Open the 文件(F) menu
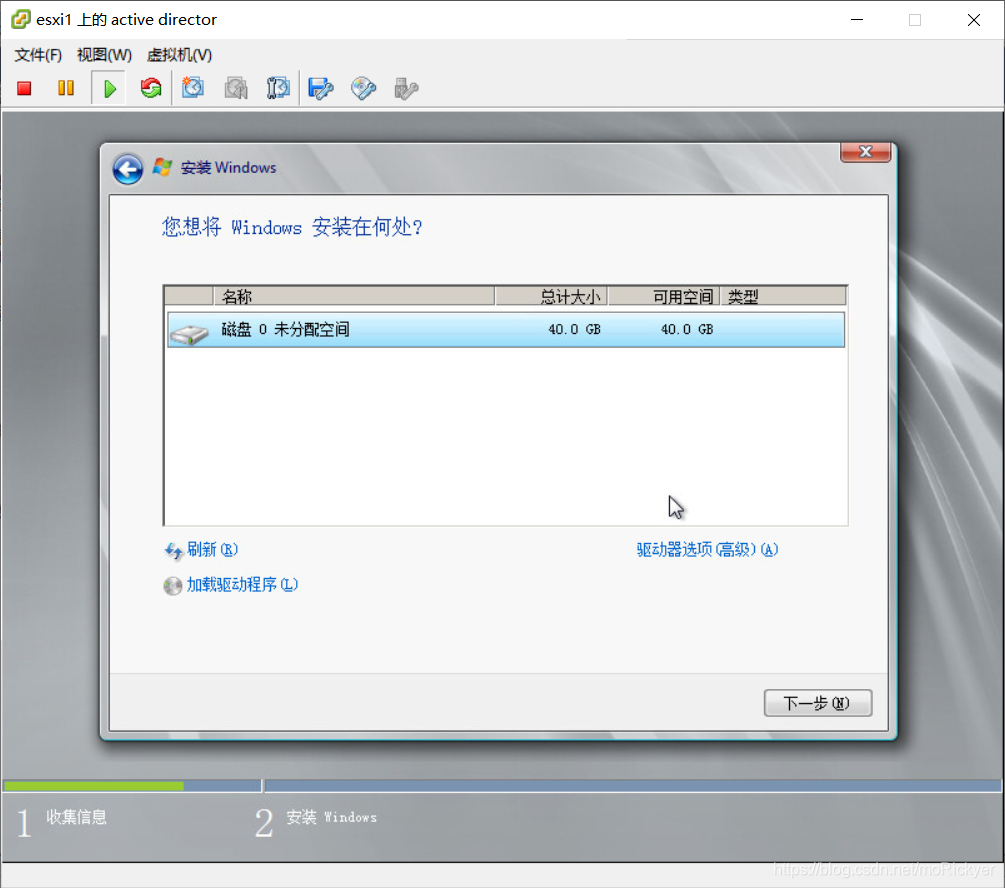This screenshot has width=1005, height=888. (x=38, y=55)
